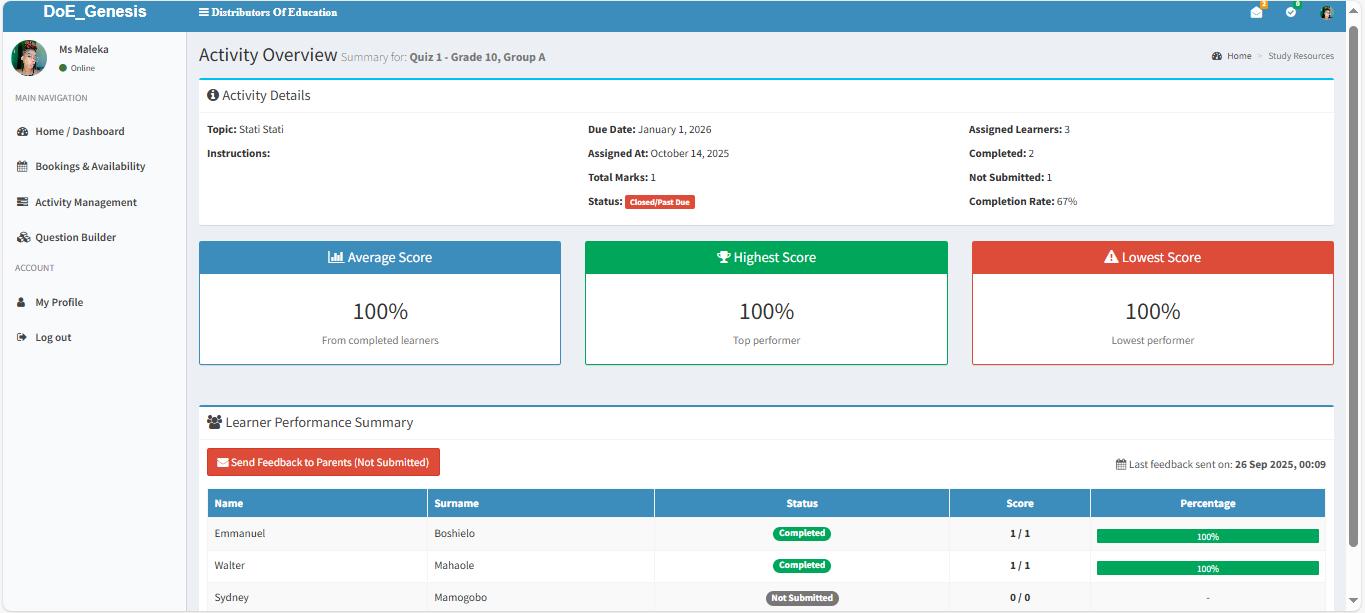This screenshot has width=1365, height=613.
Task: Click the learners group icon on Performance Summary
Action: (216, 422)
